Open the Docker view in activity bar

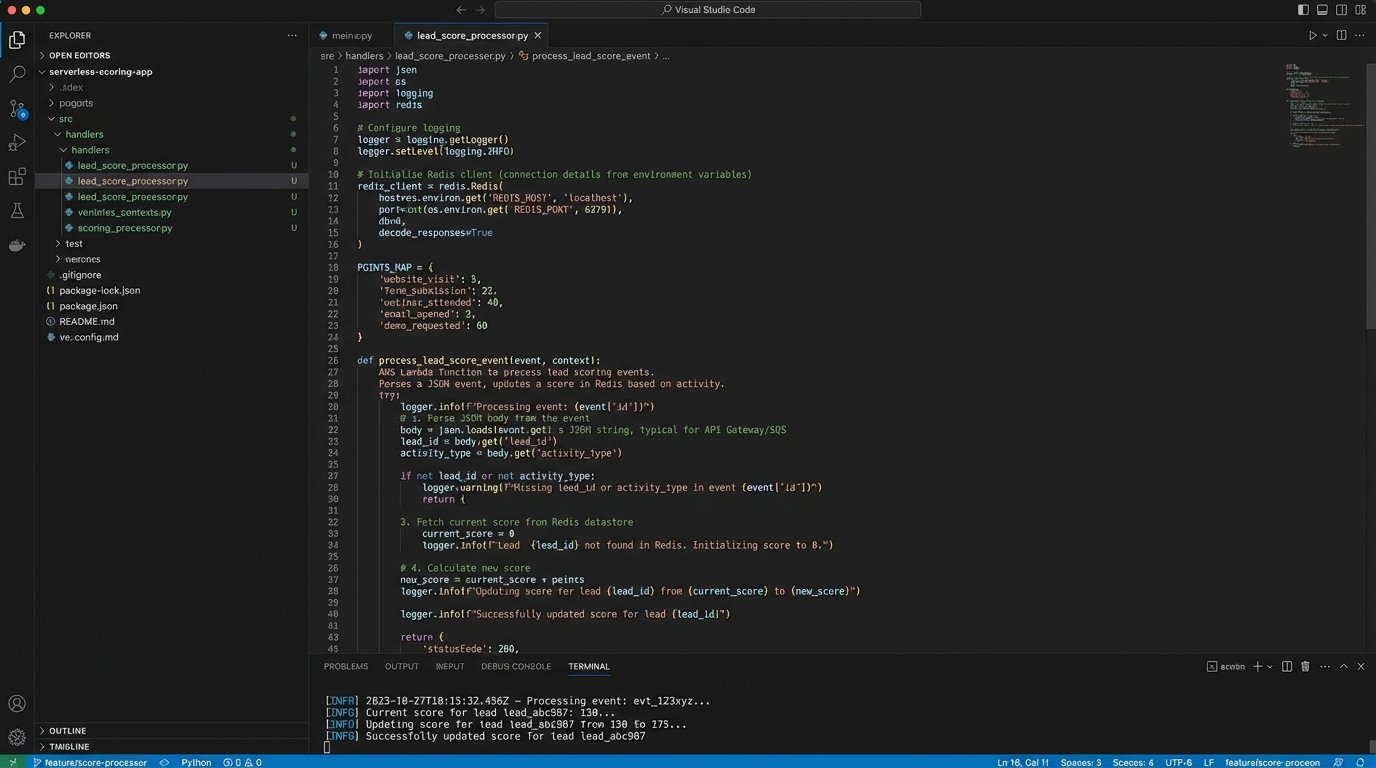coord(17,245)
